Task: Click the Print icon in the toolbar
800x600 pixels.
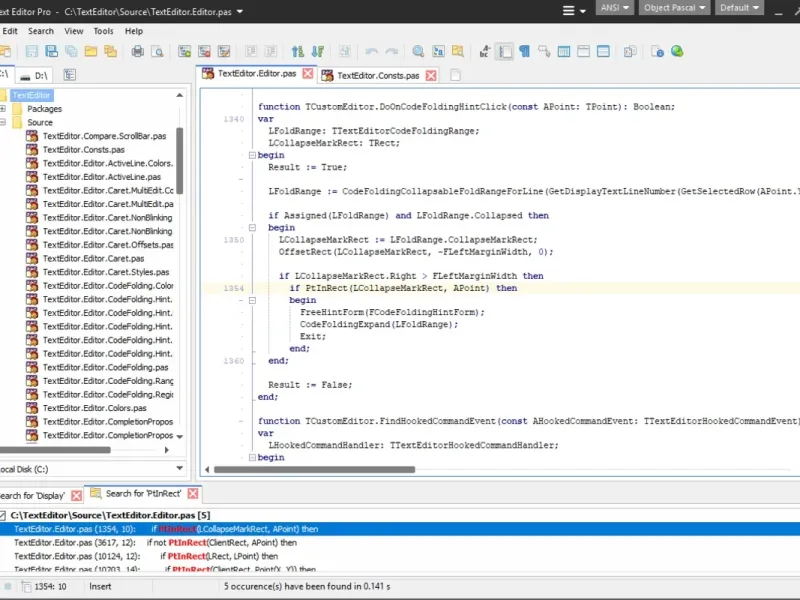Action: [137, 51]
